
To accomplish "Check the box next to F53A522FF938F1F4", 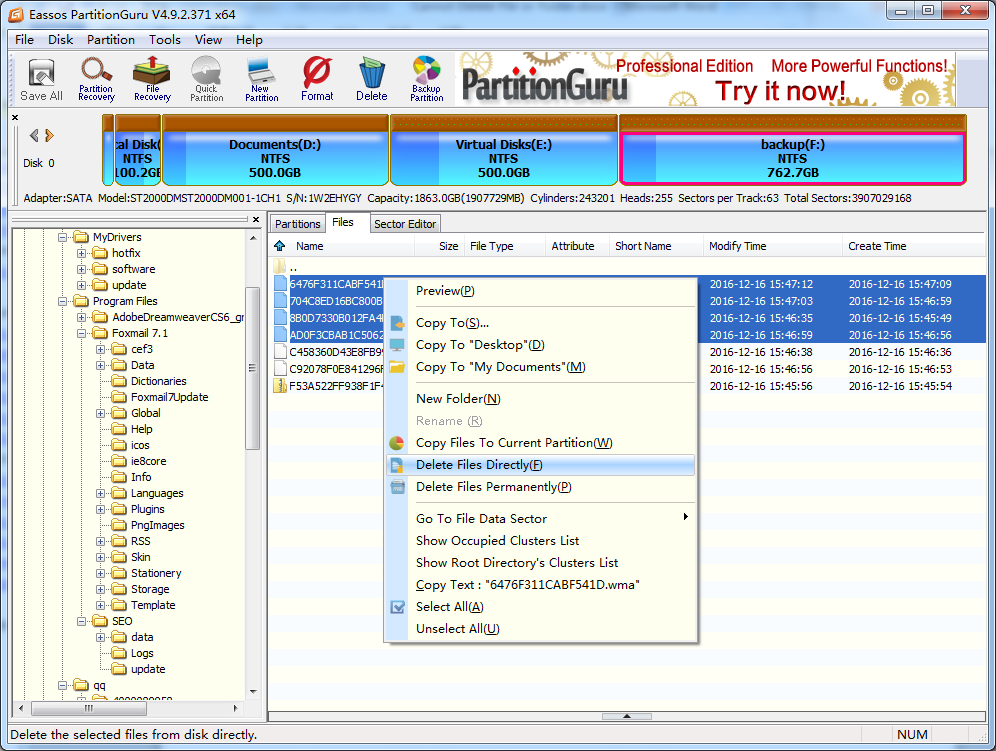I will pyautogui.click(x=281, y=386).
